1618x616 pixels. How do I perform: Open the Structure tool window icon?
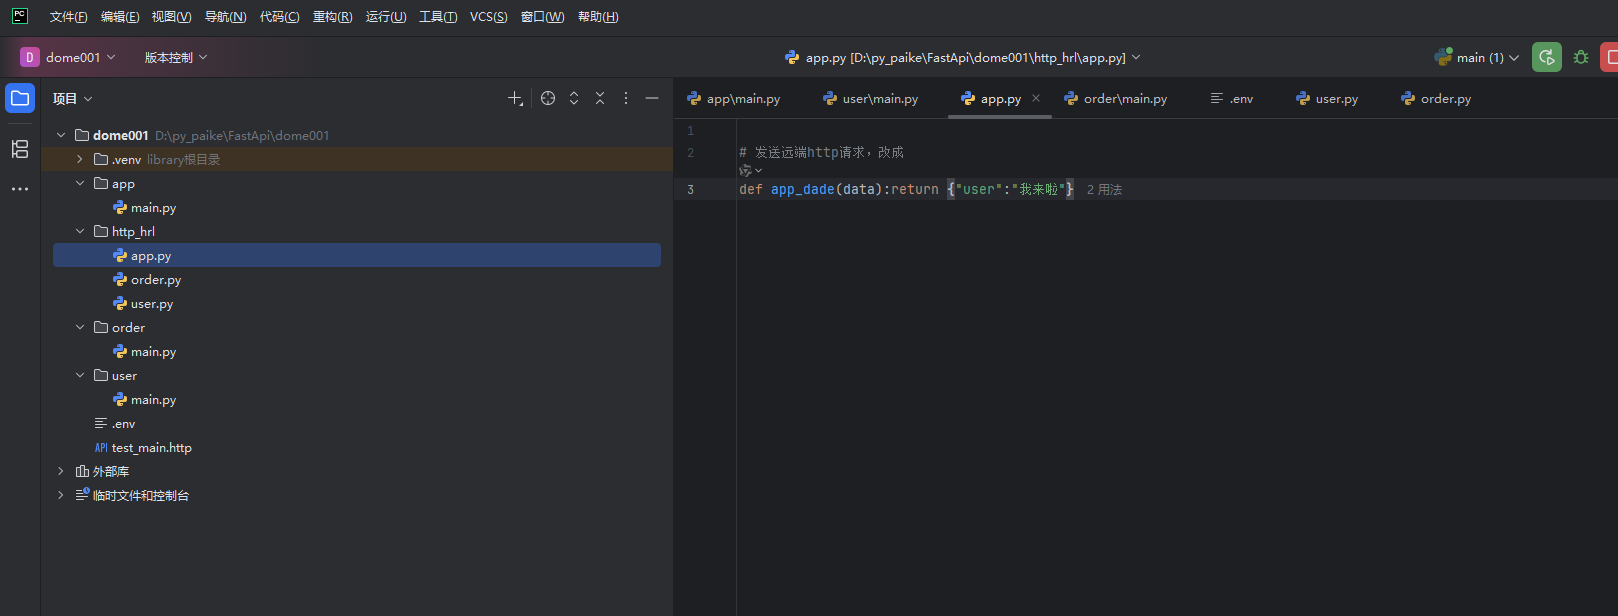20,149
